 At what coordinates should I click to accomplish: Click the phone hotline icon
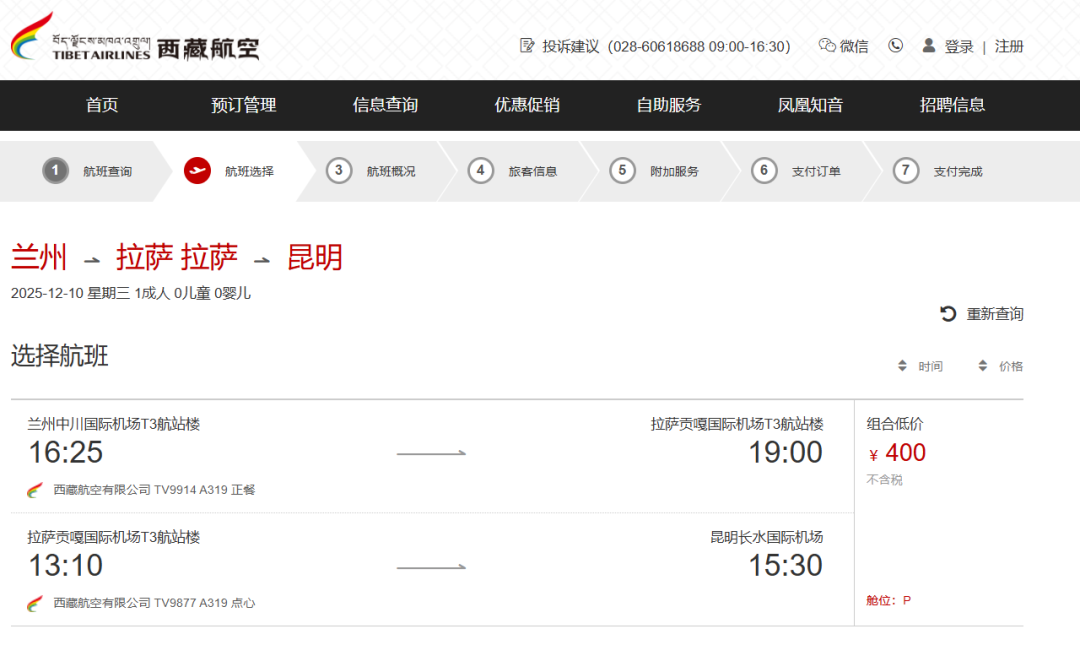895,45
